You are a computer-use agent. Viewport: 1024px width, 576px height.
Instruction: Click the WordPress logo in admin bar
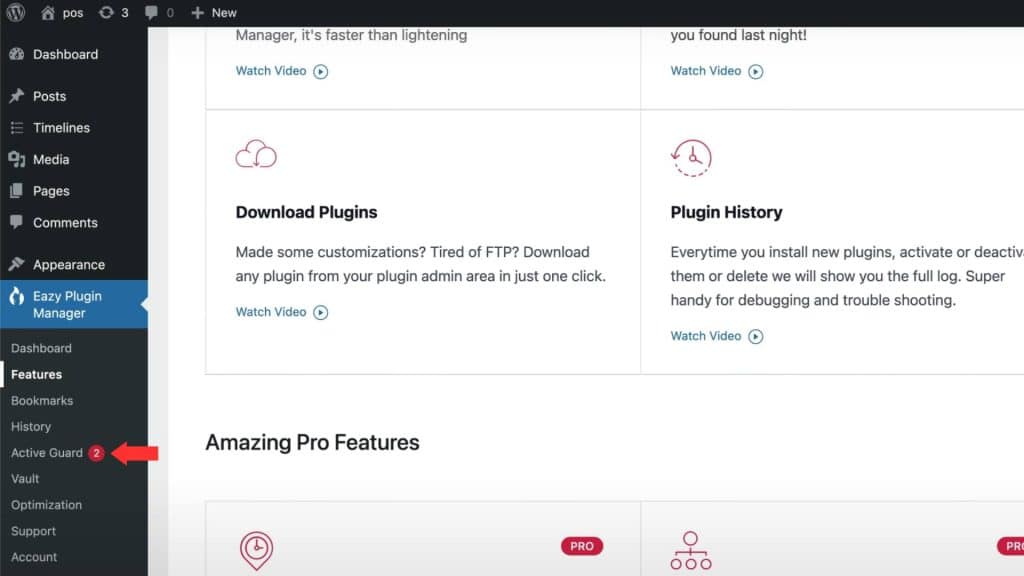[x=16, y=12]
